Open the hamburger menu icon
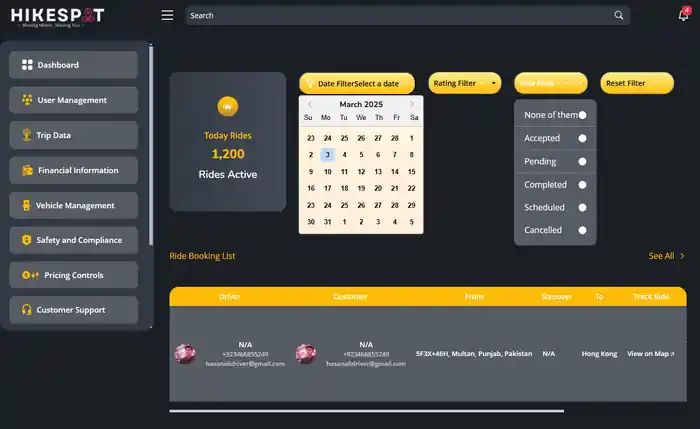Screen dimensions: 700x429 [167, 15]
